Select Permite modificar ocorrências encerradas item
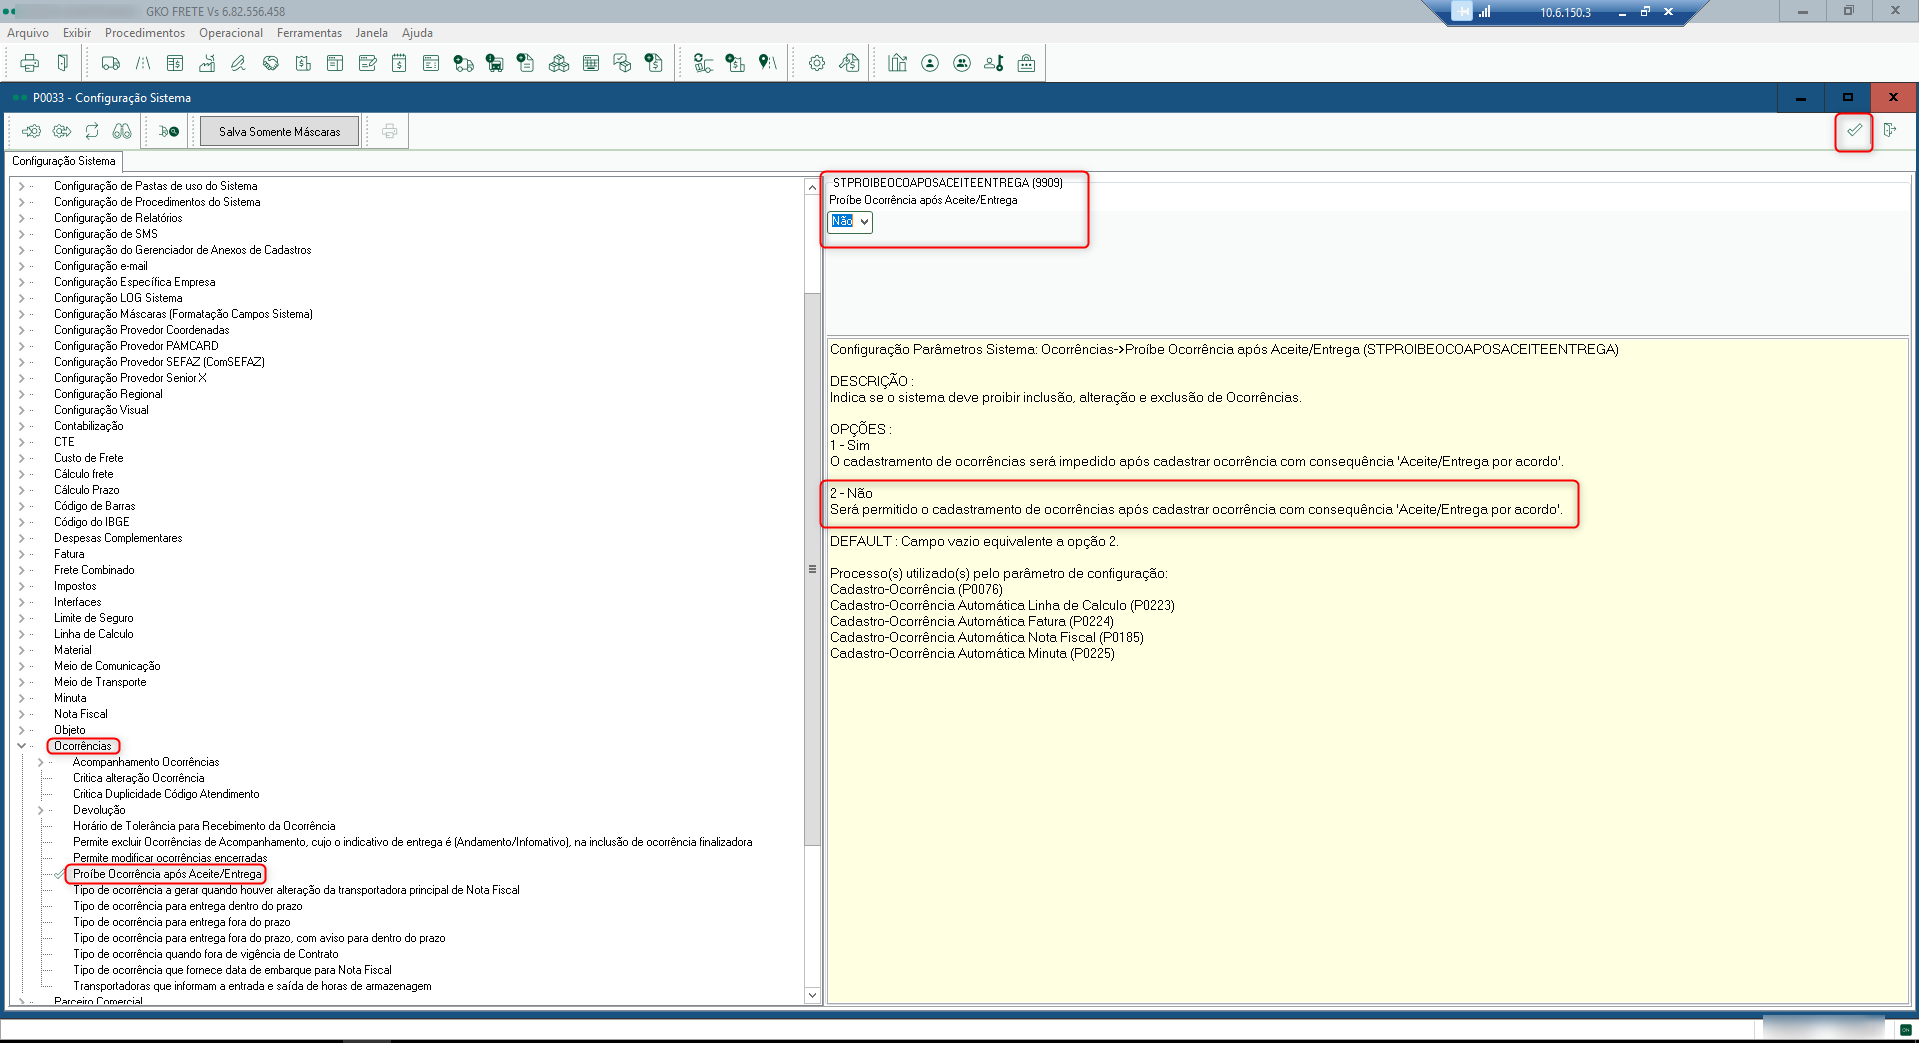The image size is (1919, 1043). pyautogui.click(x=170, y=858)
